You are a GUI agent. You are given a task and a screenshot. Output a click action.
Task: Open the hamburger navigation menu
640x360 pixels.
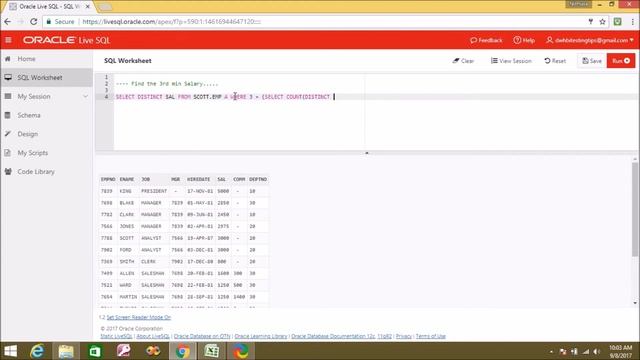pos(8,40)
